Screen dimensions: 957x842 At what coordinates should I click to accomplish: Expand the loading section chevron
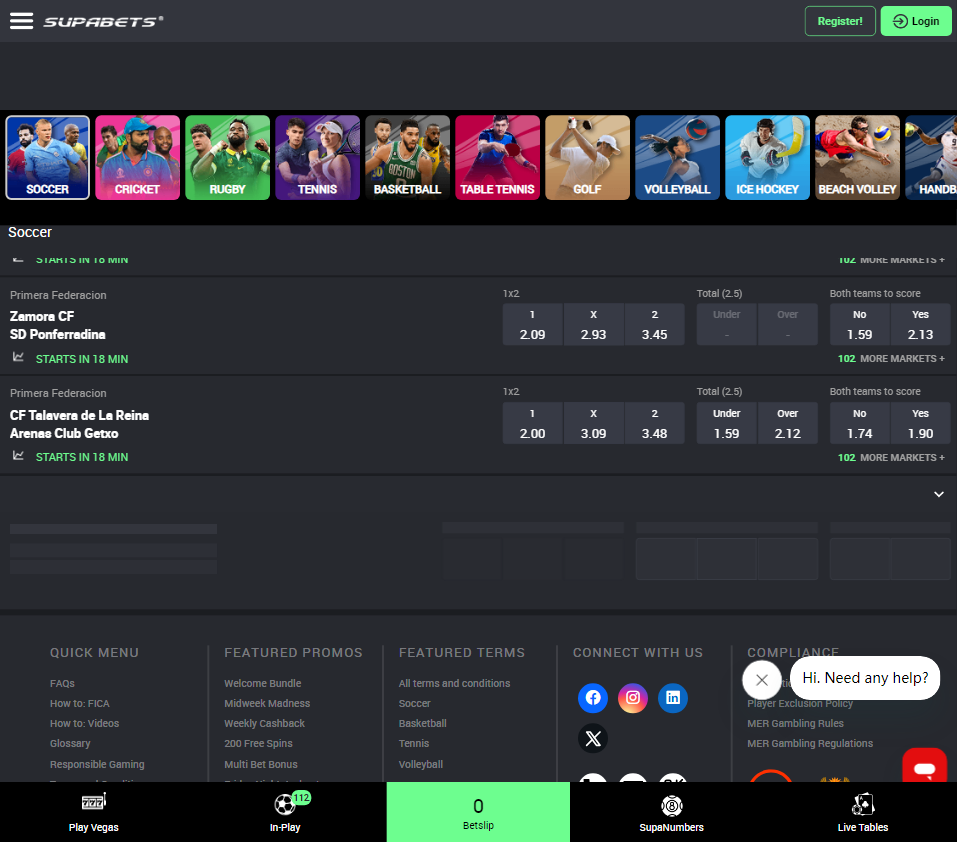(939, 494)
